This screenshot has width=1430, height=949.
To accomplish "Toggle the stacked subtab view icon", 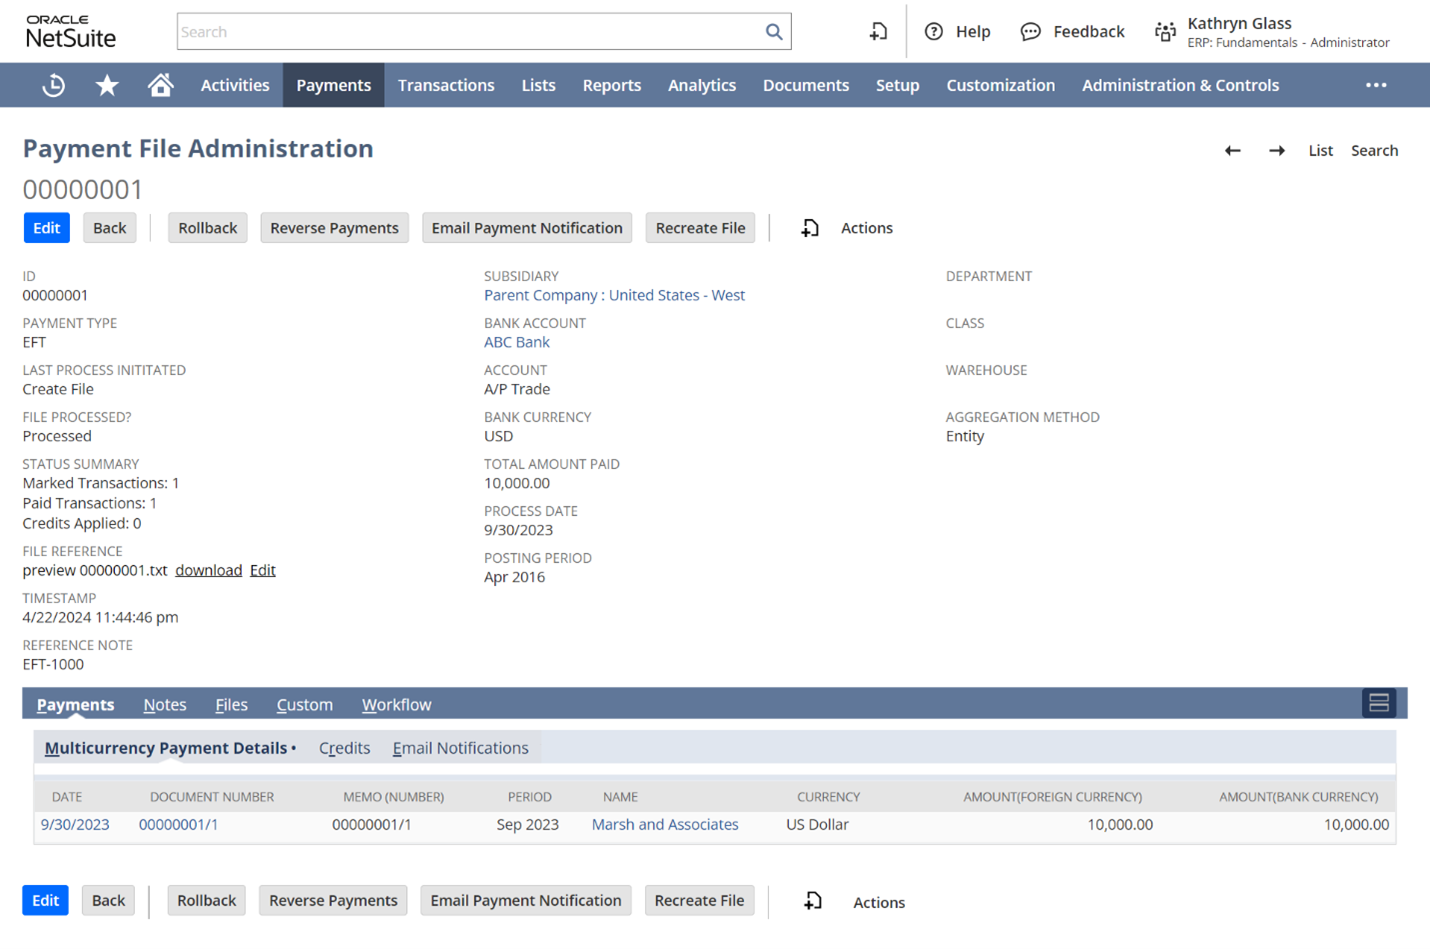I will point(1378,703).
